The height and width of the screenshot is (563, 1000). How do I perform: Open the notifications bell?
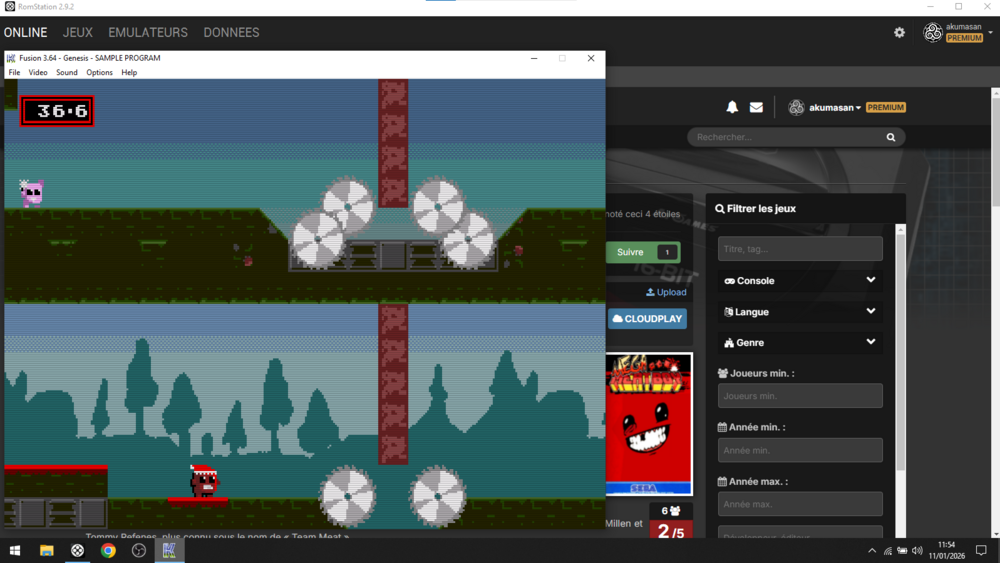pyautogui.click(x=732, y=107)
